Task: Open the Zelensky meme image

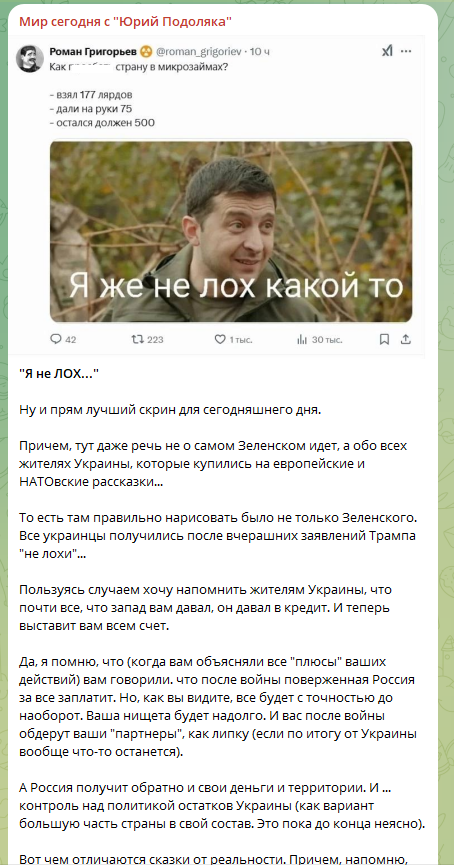Action: pyautogui.click(x=231, y=232)
